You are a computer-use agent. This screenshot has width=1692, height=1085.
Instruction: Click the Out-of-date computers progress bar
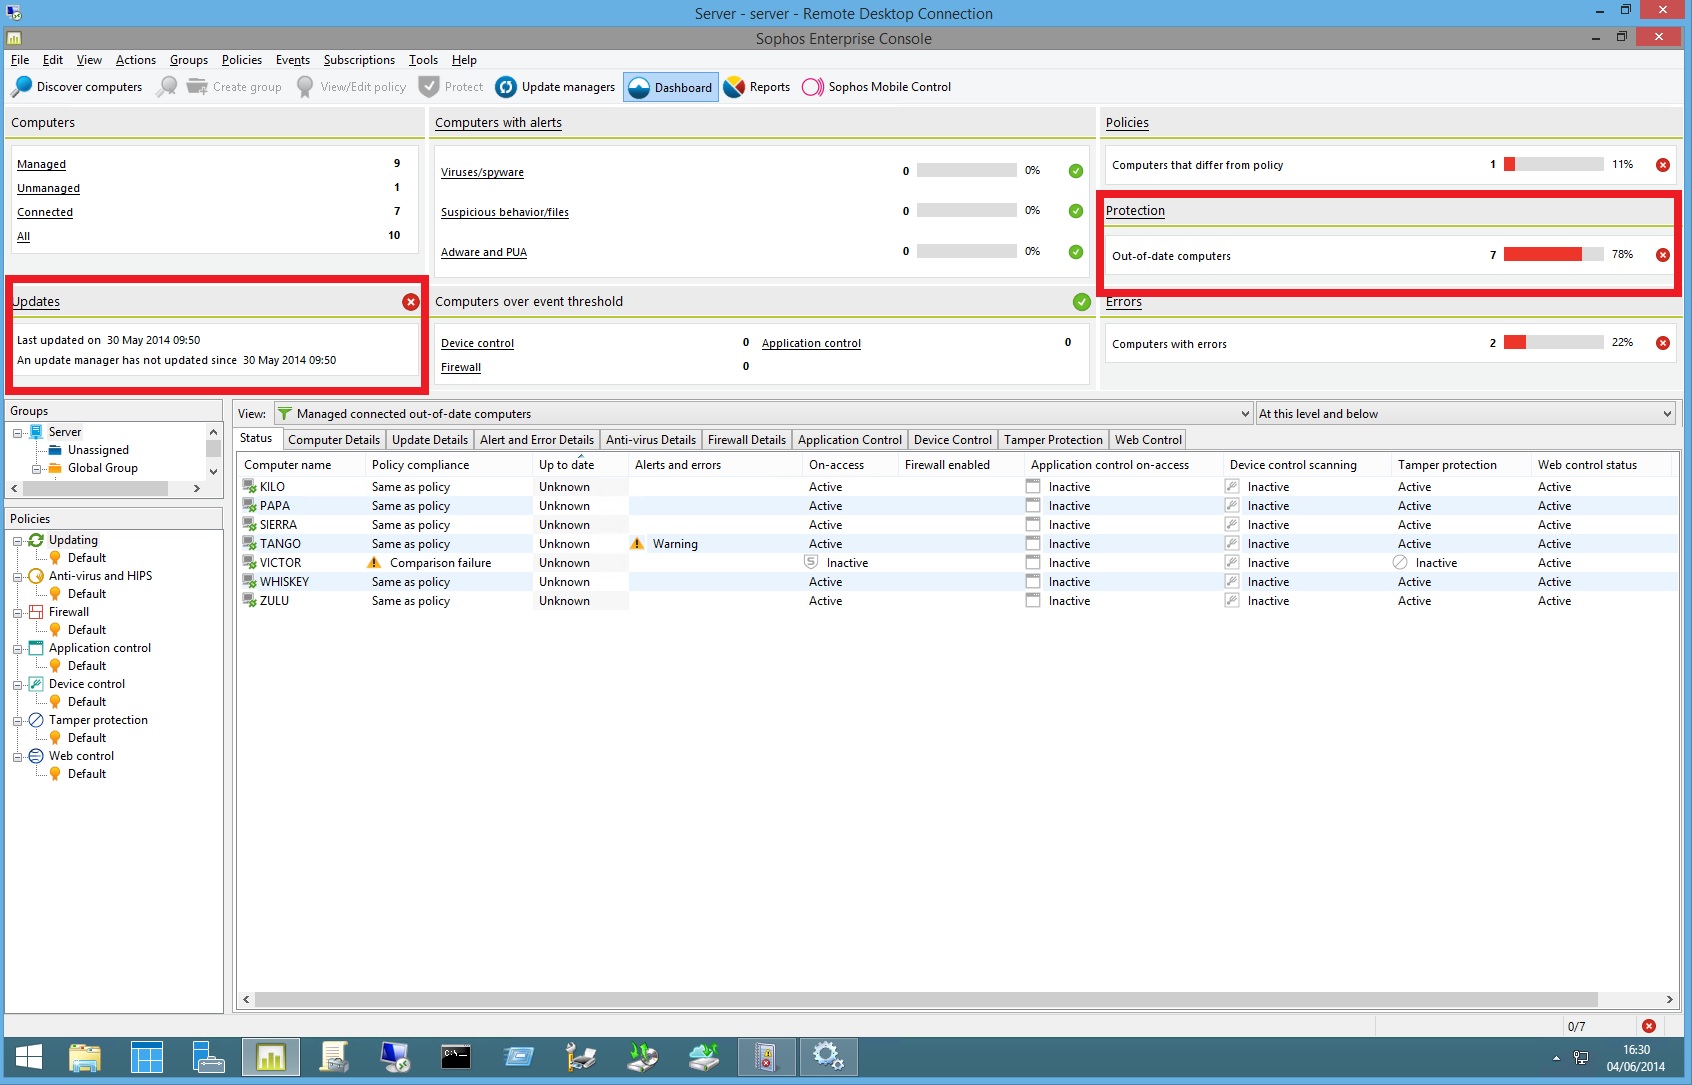[1553, 254]
